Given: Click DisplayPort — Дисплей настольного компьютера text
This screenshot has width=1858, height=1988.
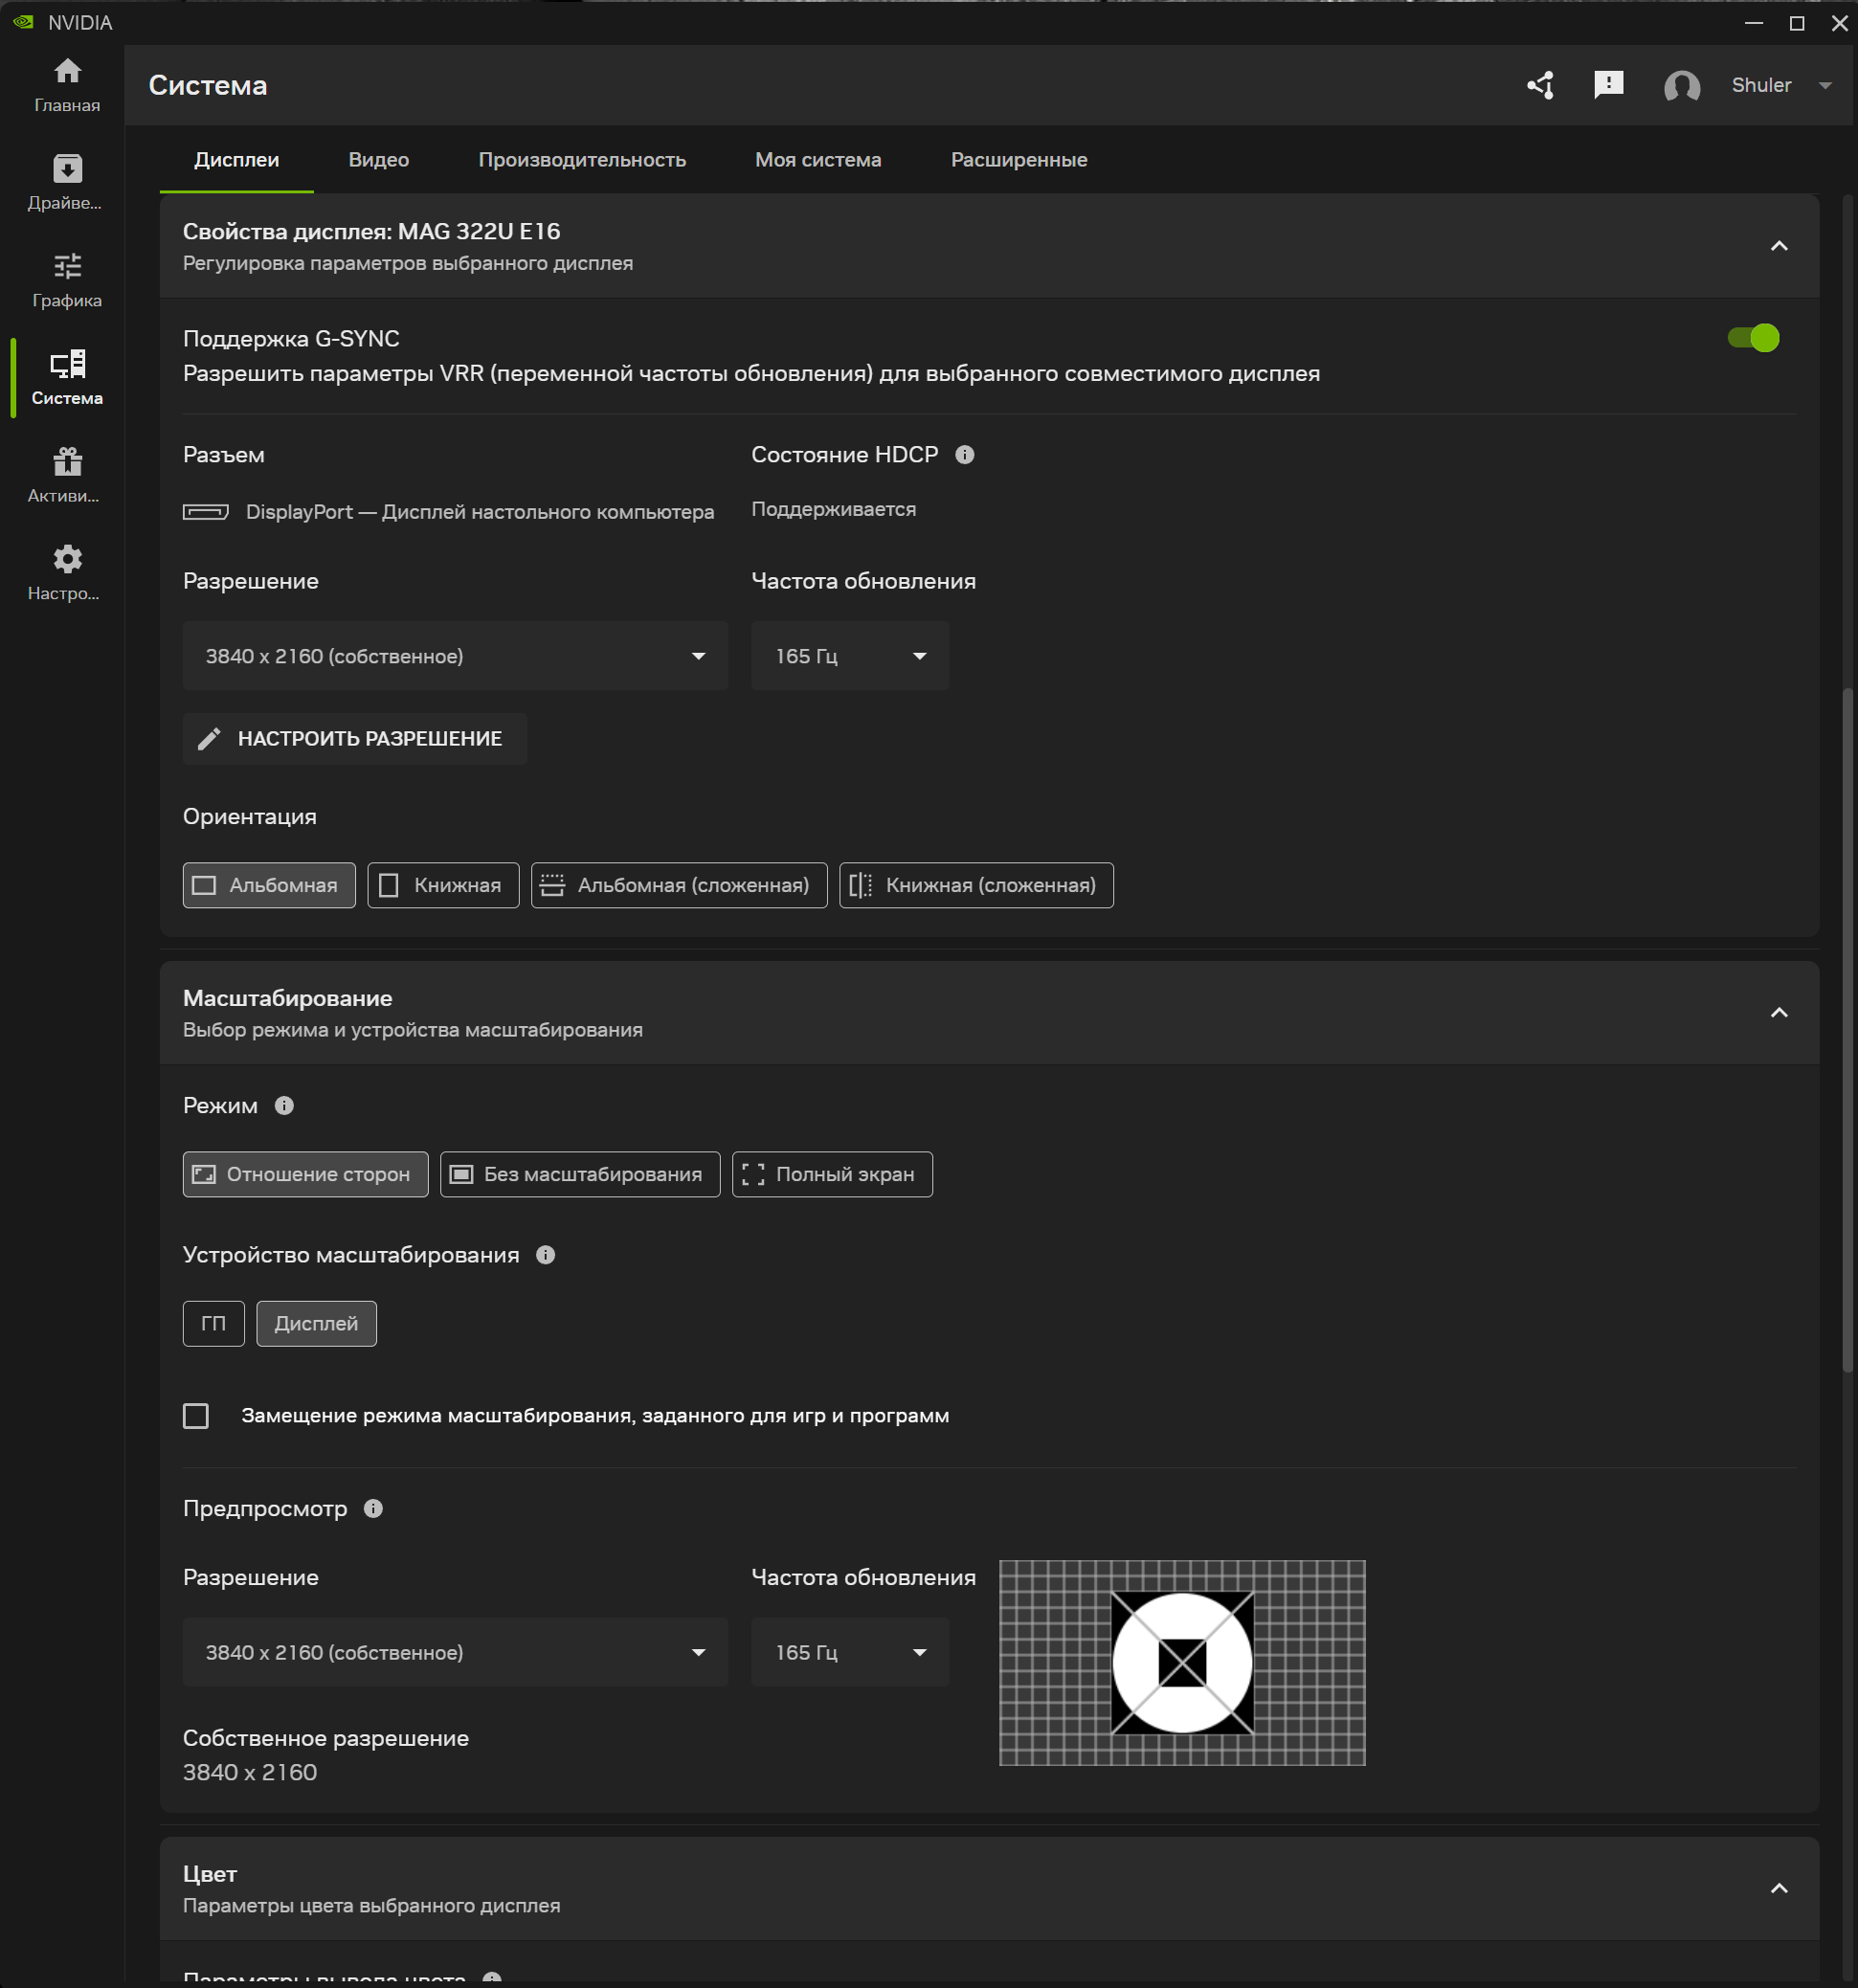Looking at the screenshot, I should pos(480,512).
